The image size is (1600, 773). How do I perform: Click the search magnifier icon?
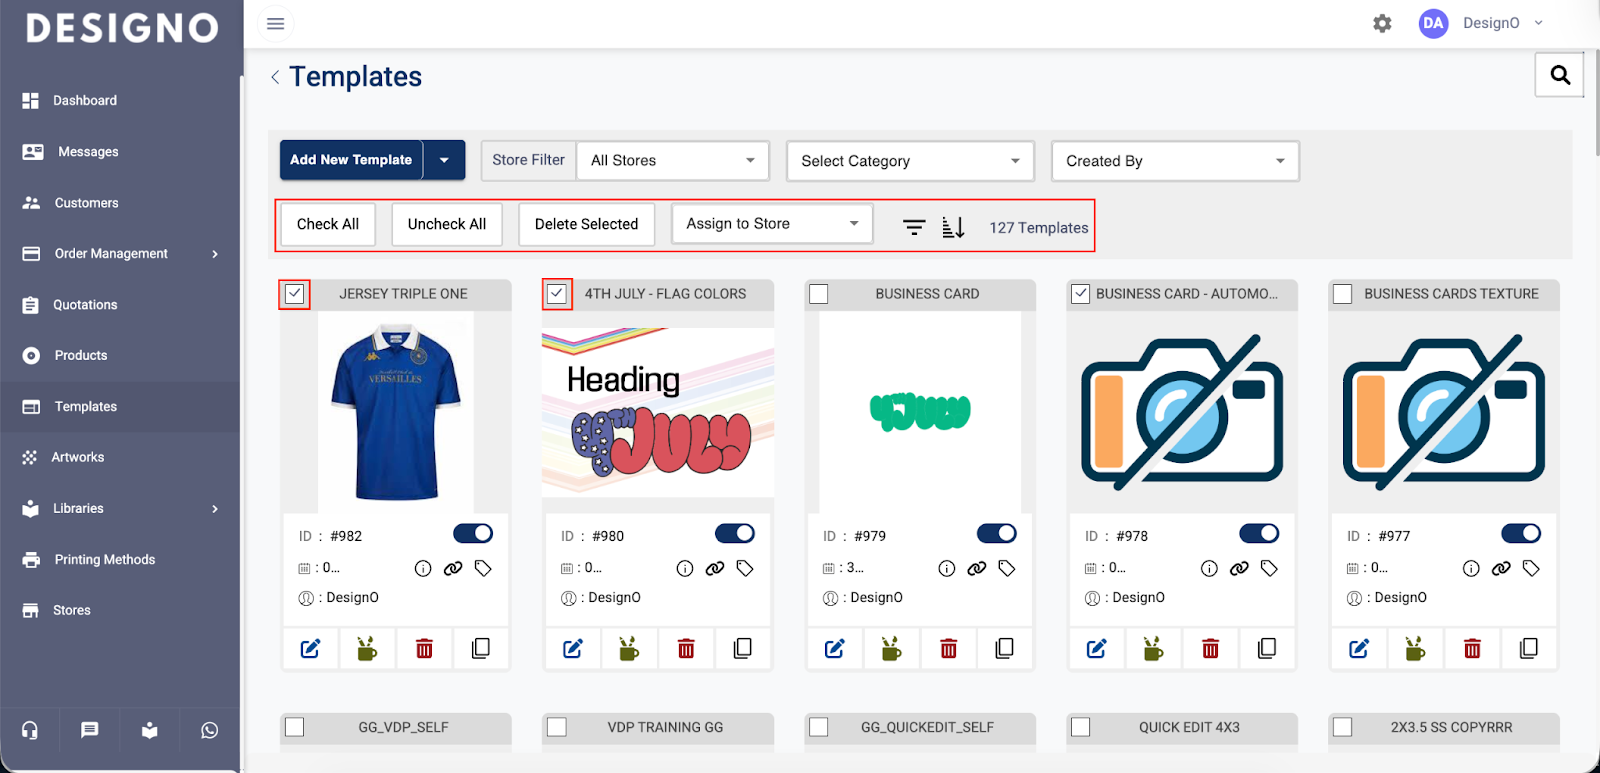pos(1559,75)
